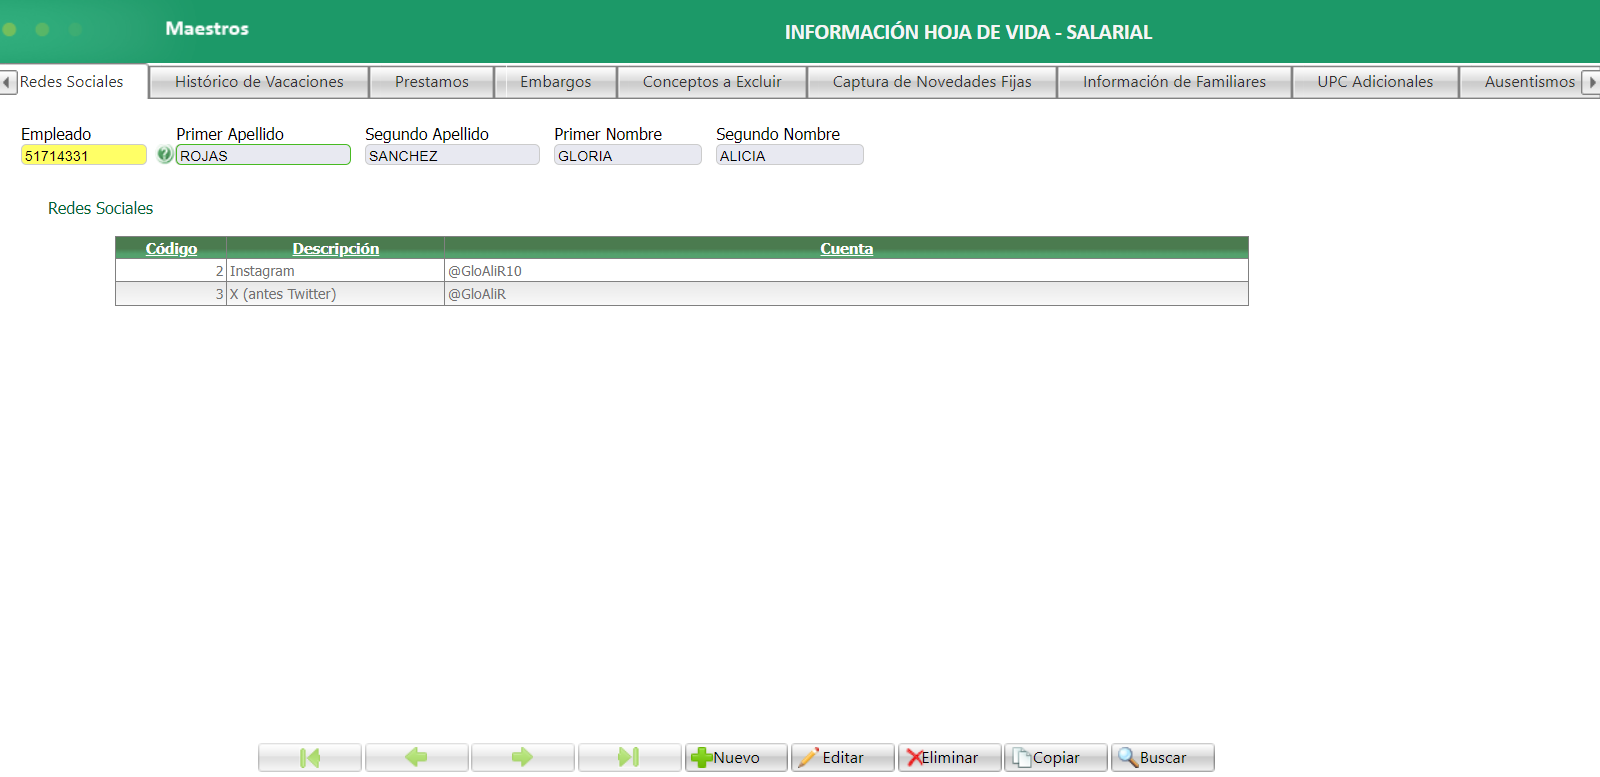This screenshot has width=1600, height=777.
Task: Jump to last record navigation arrow
Action: [x=629, y=758]
